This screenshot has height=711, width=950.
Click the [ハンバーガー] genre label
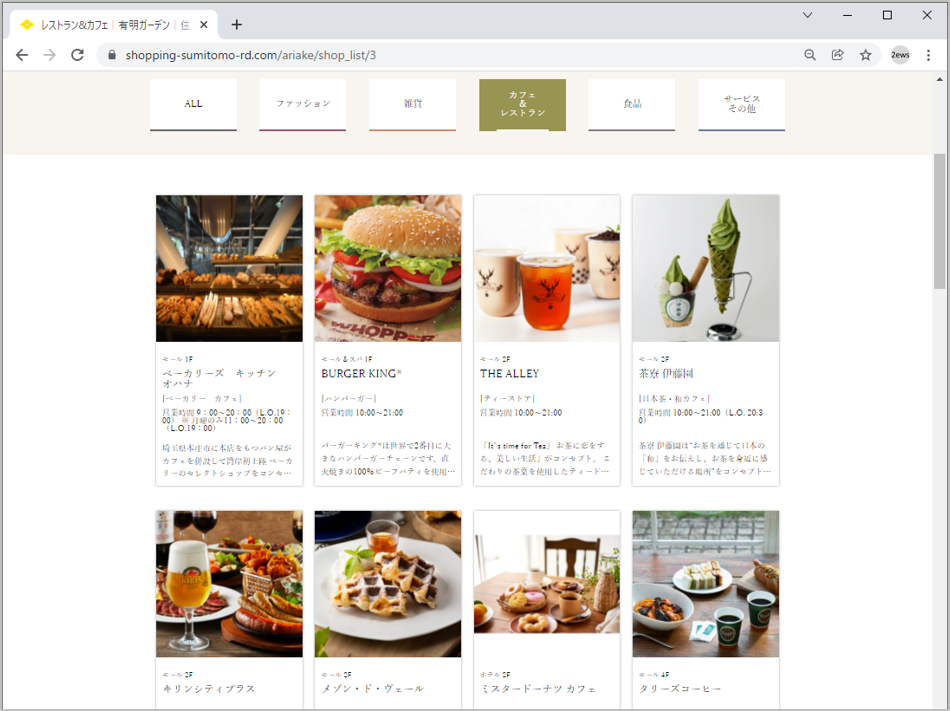pos(349,398)
